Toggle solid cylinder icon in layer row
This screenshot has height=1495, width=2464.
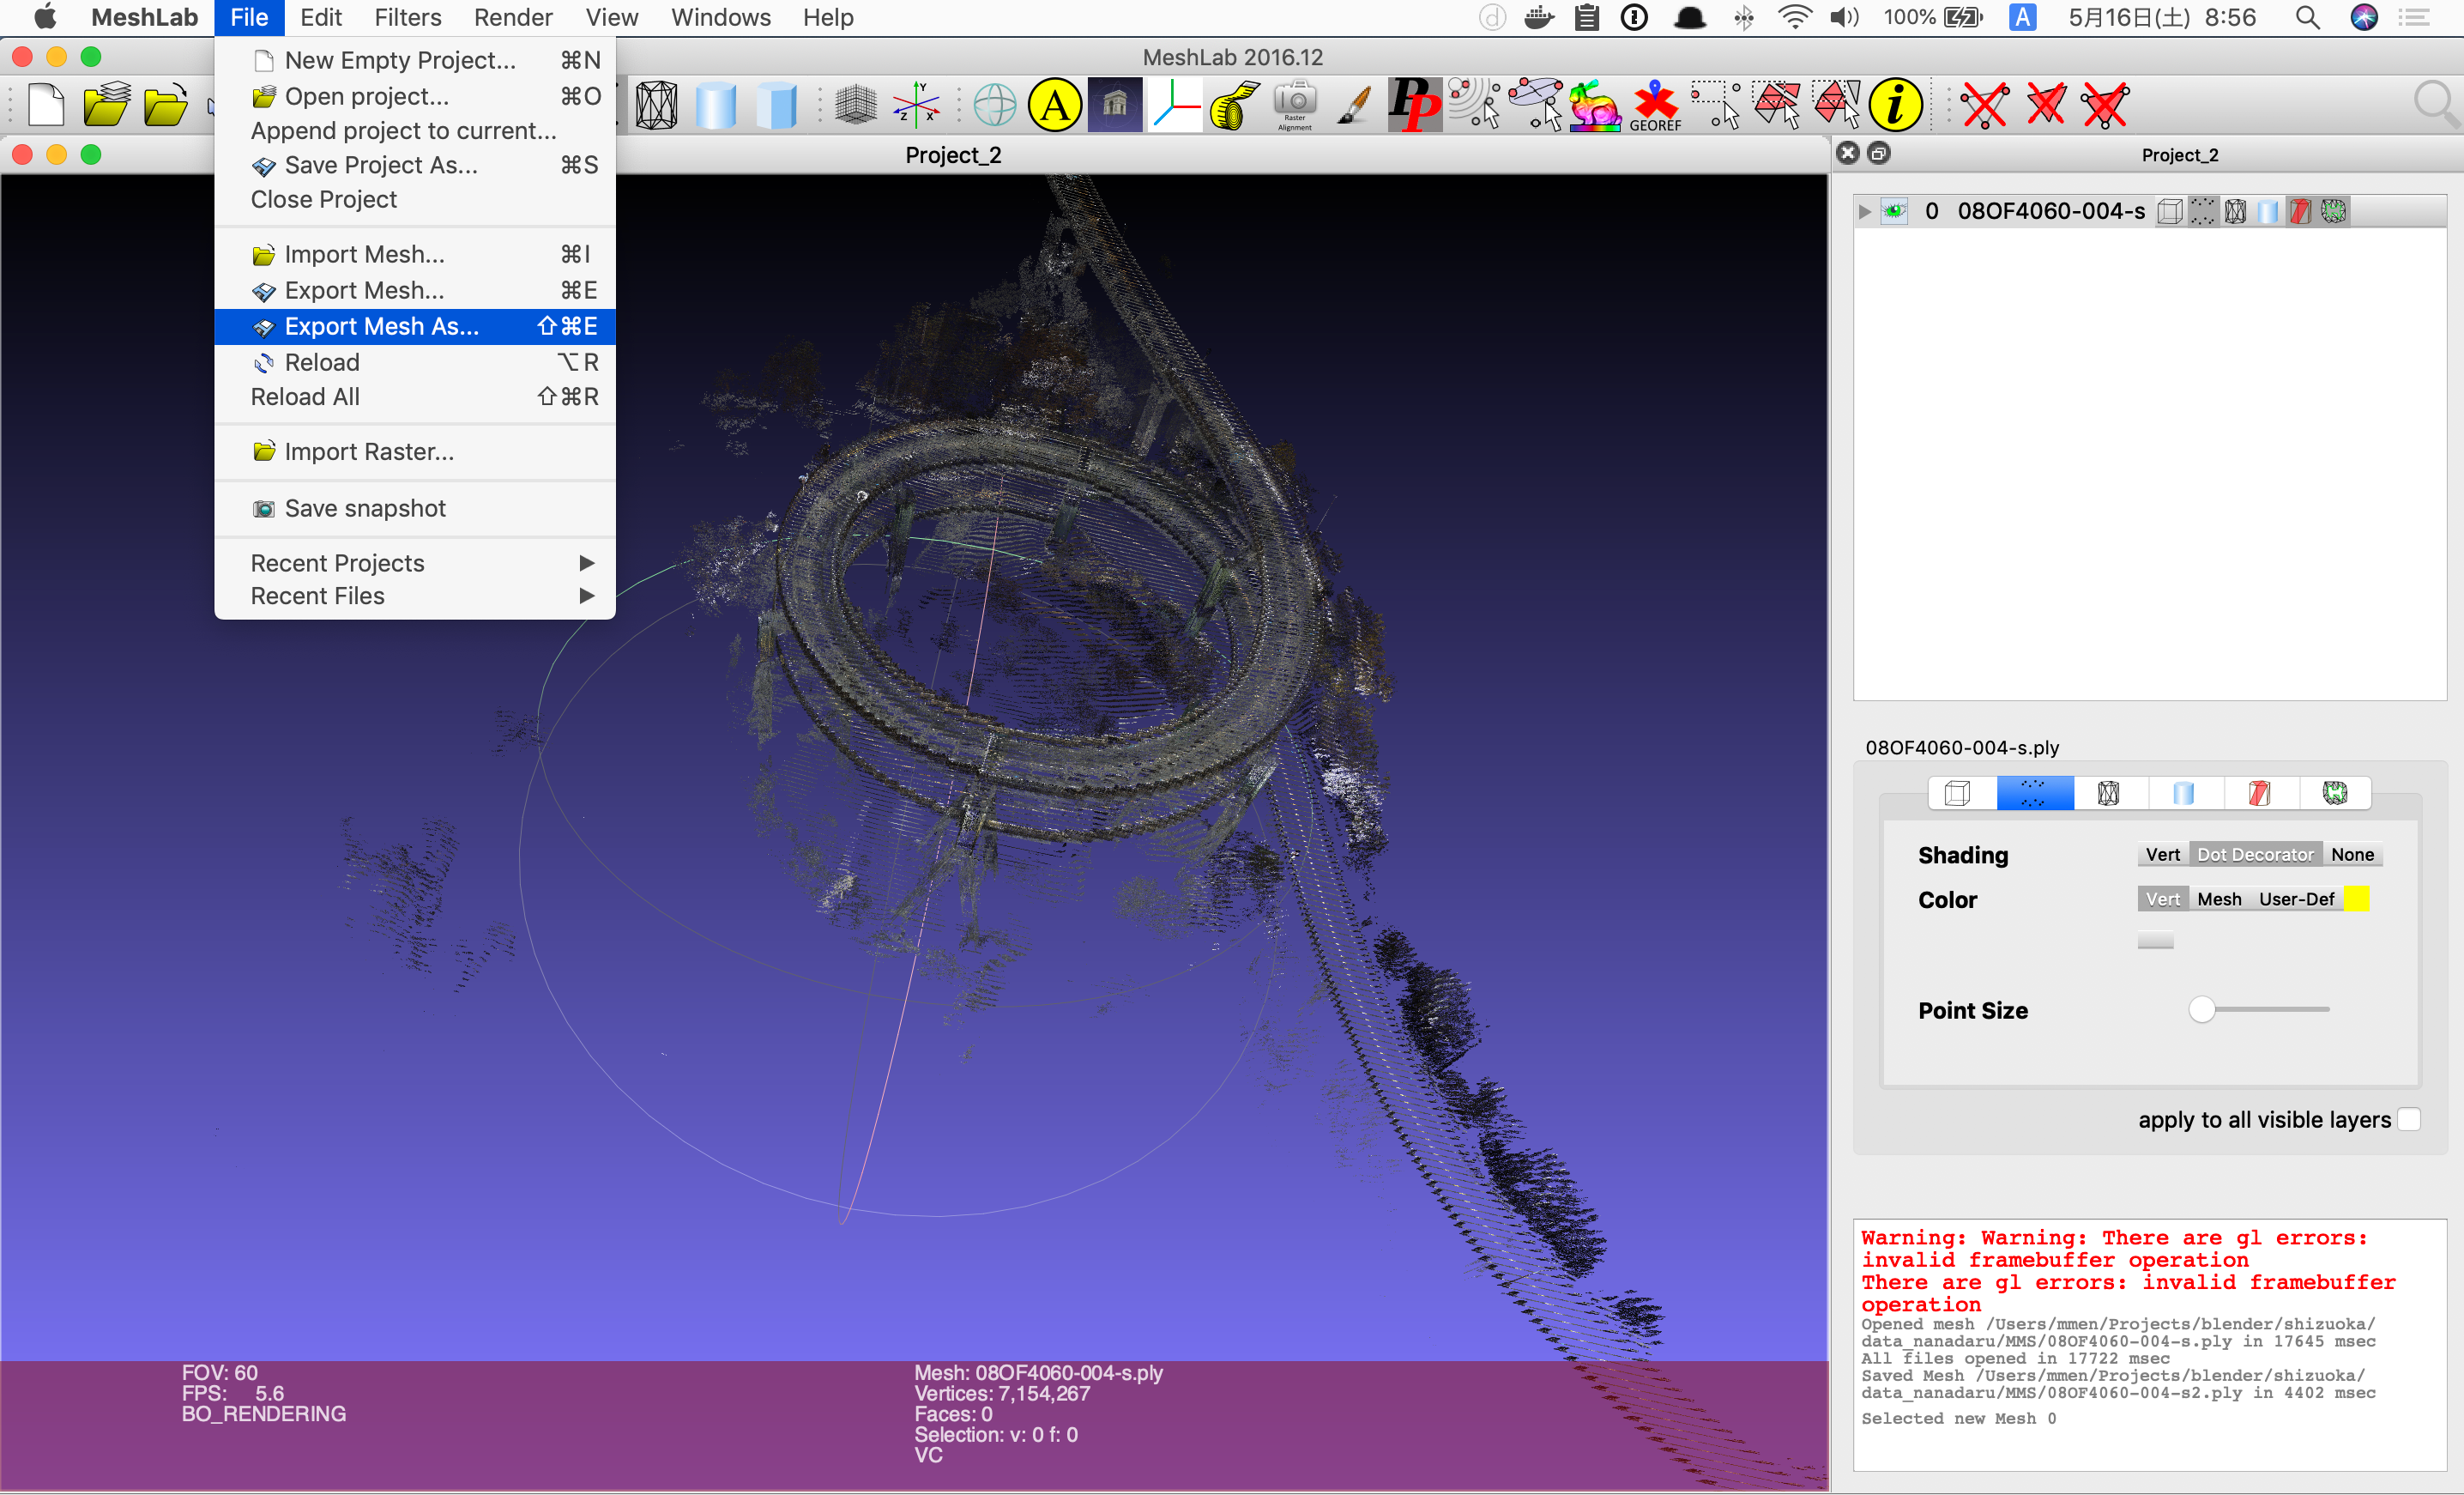pyautogui.click(x=2268, y=211)
